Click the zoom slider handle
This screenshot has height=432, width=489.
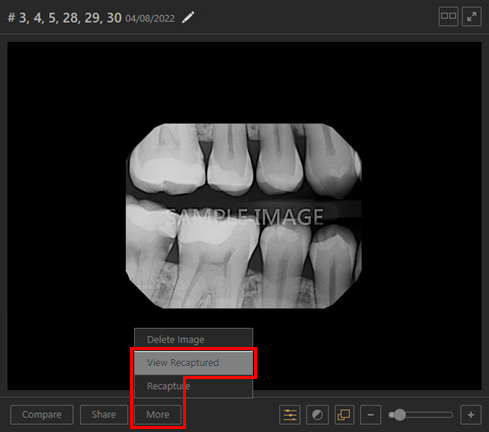[x=399, y=415]
